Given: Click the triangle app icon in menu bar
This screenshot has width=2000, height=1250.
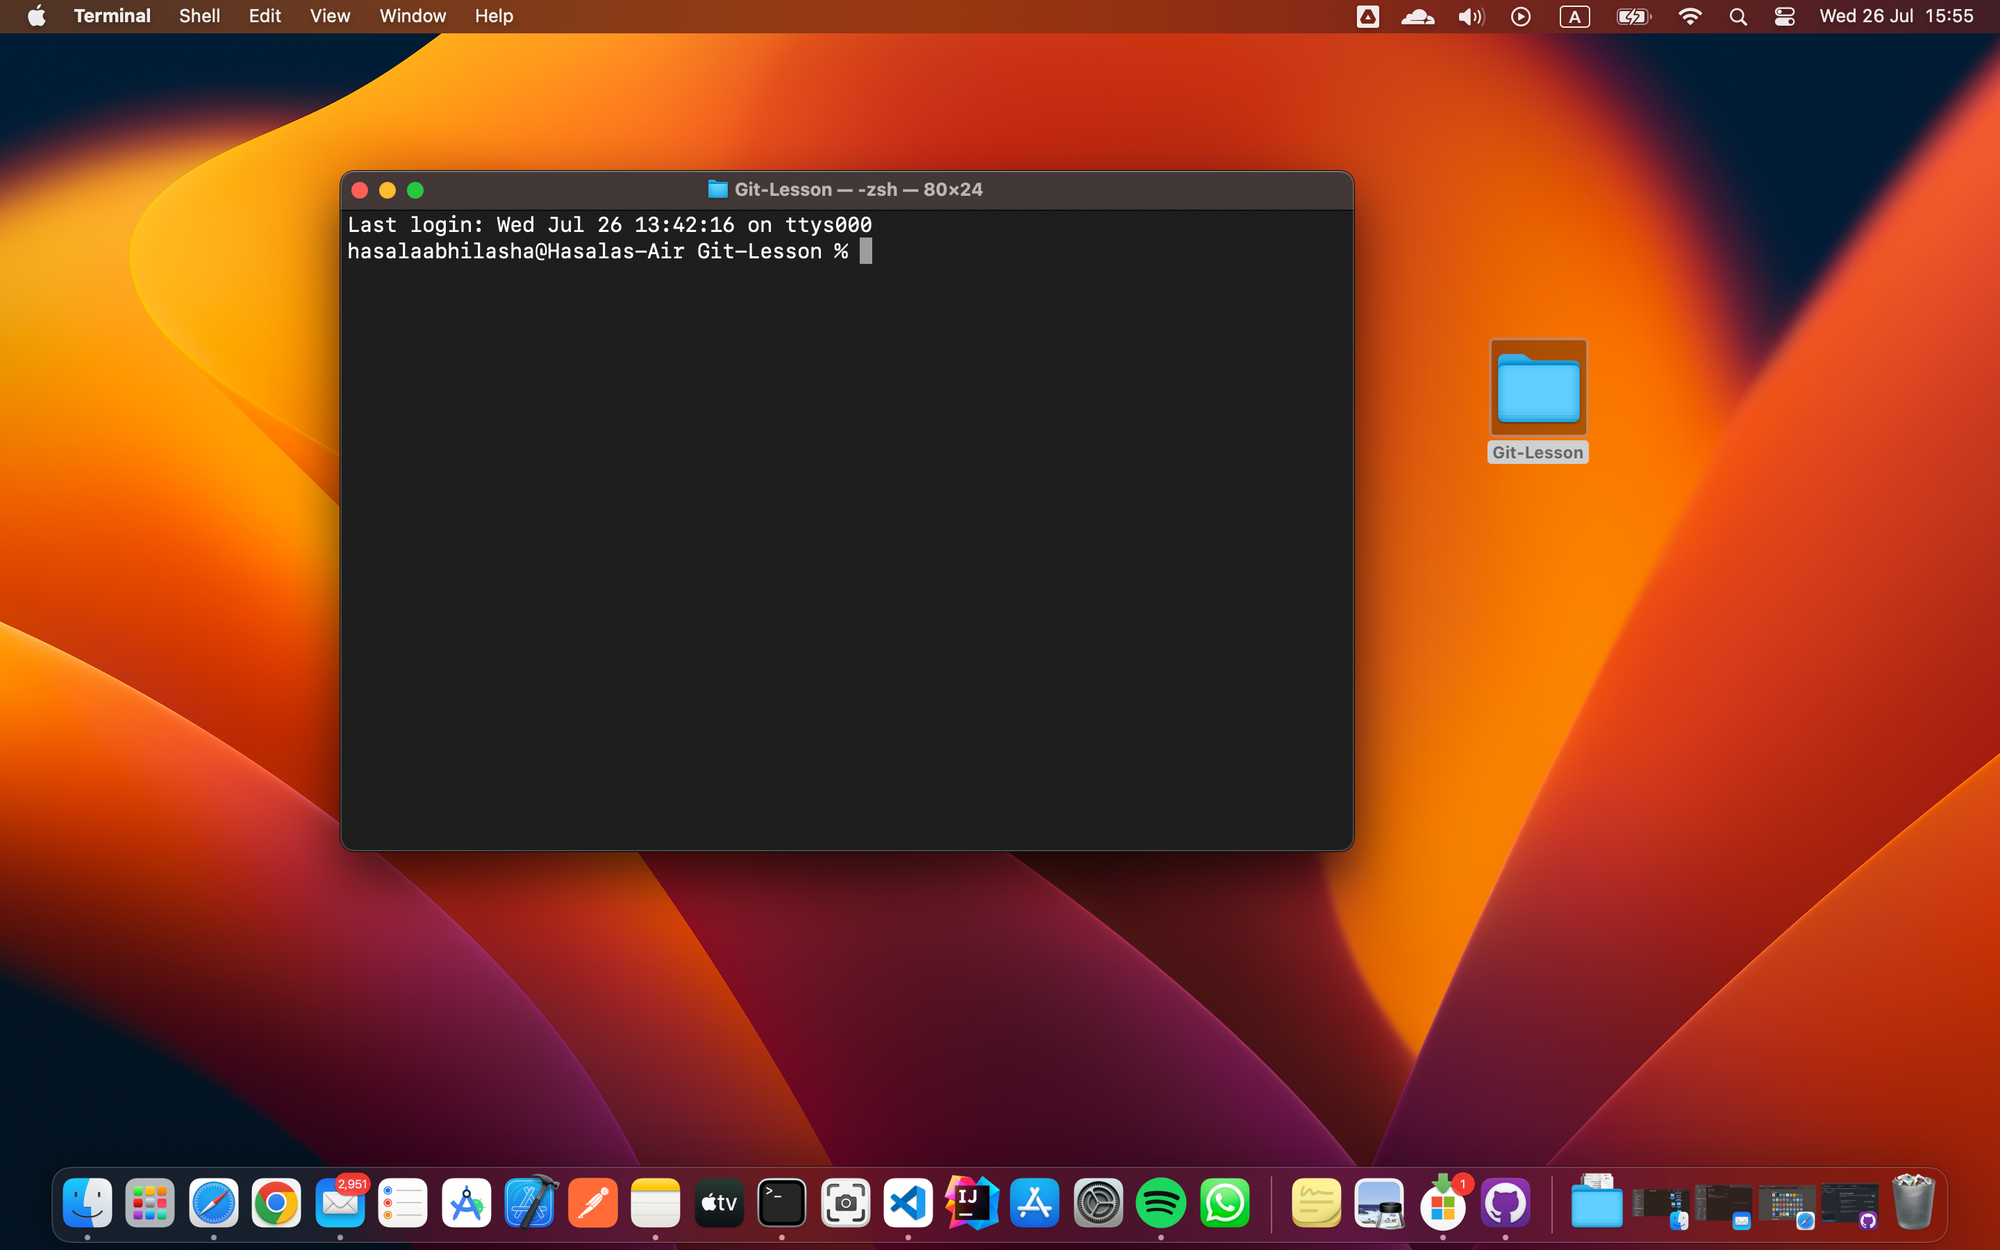Looking at the screenshot, I should pyautogui.click(x=1368, y=16).
